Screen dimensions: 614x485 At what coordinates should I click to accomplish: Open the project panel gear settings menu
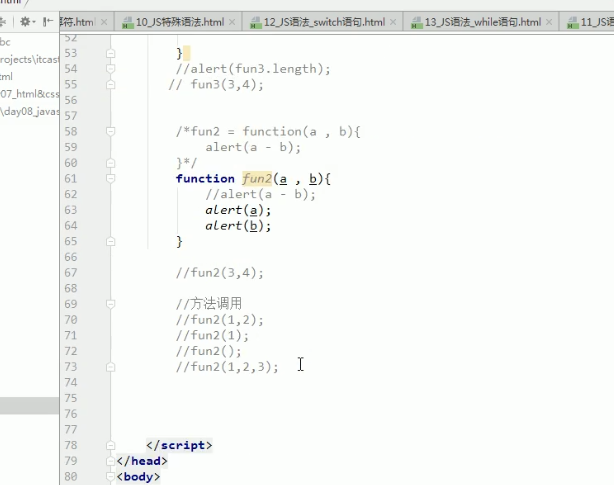click(x=27, y=22)
